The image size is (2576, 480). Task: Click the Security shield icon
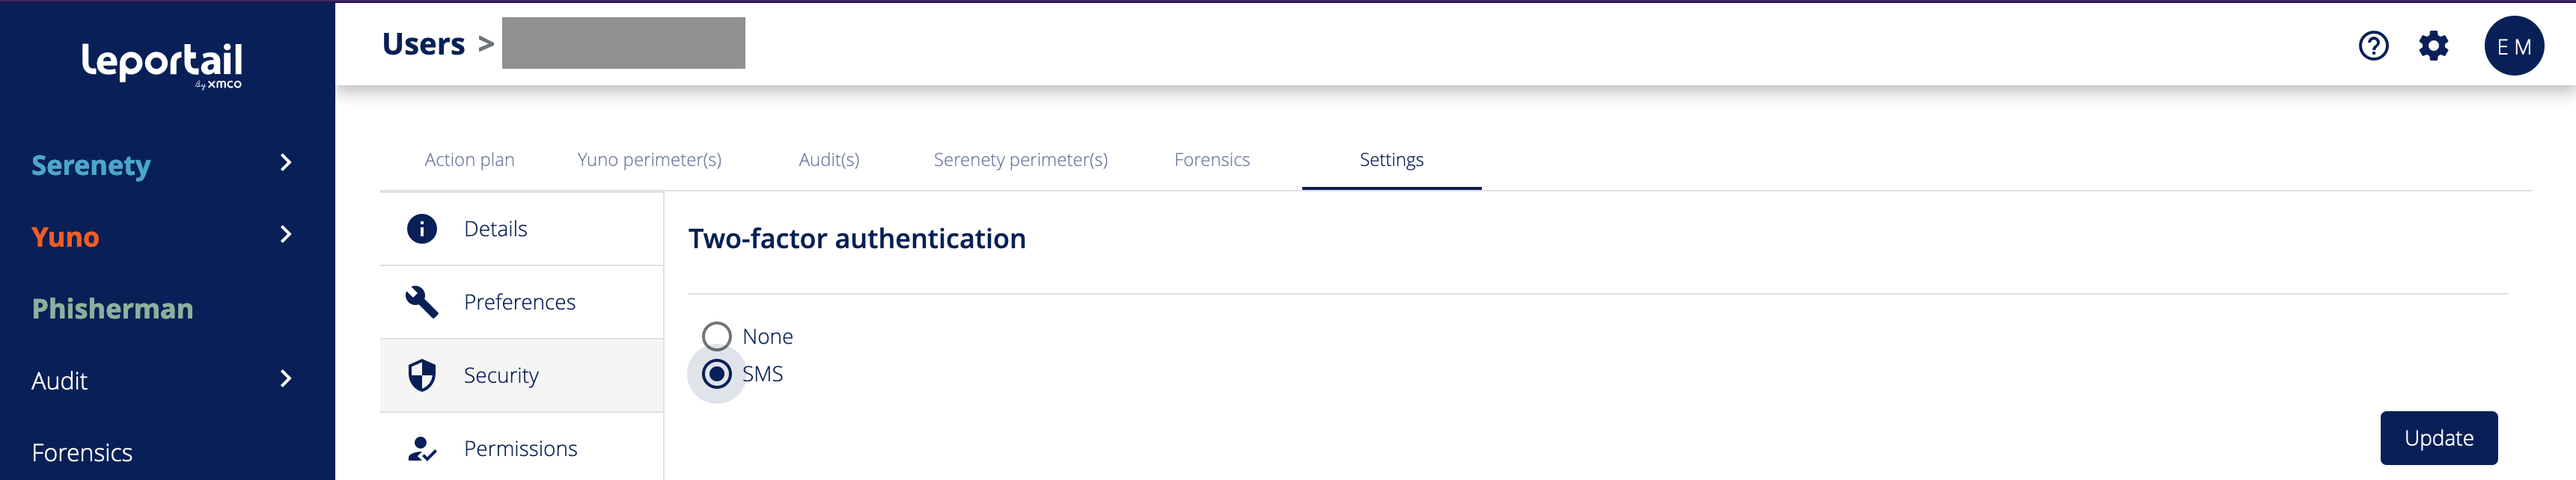[422, 375]
